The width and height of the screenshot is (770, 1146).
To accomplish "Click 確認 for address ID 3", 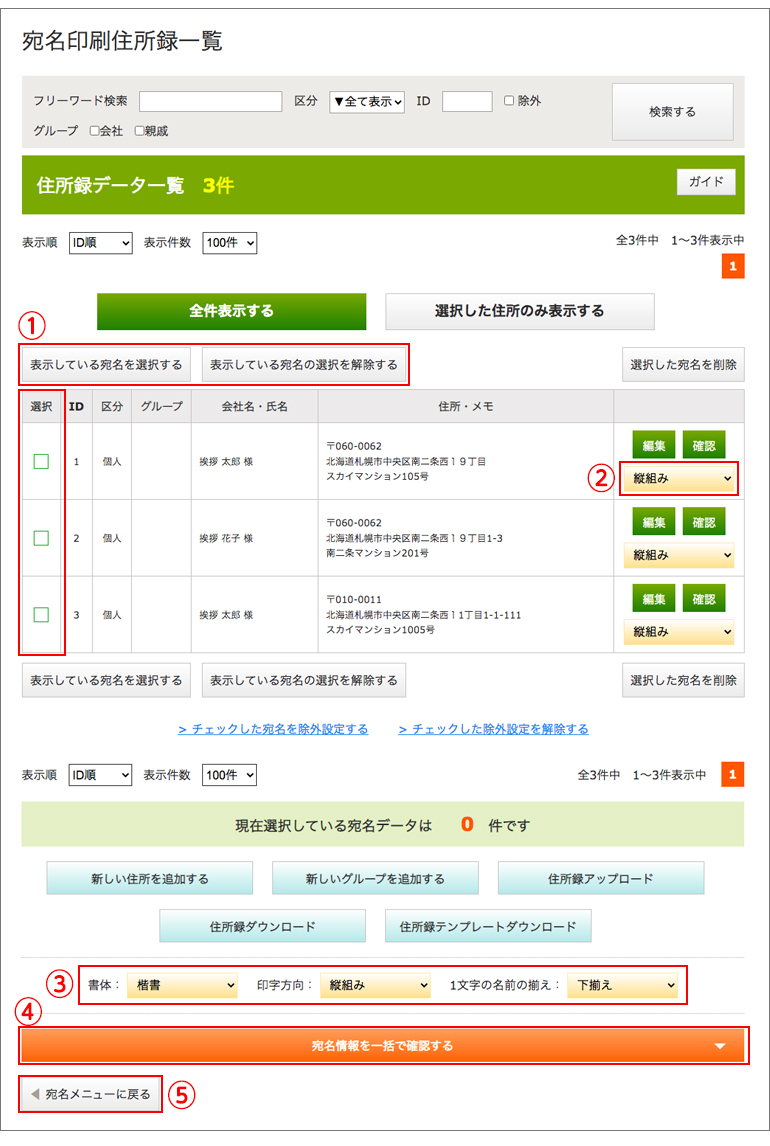I will point(703,599).
